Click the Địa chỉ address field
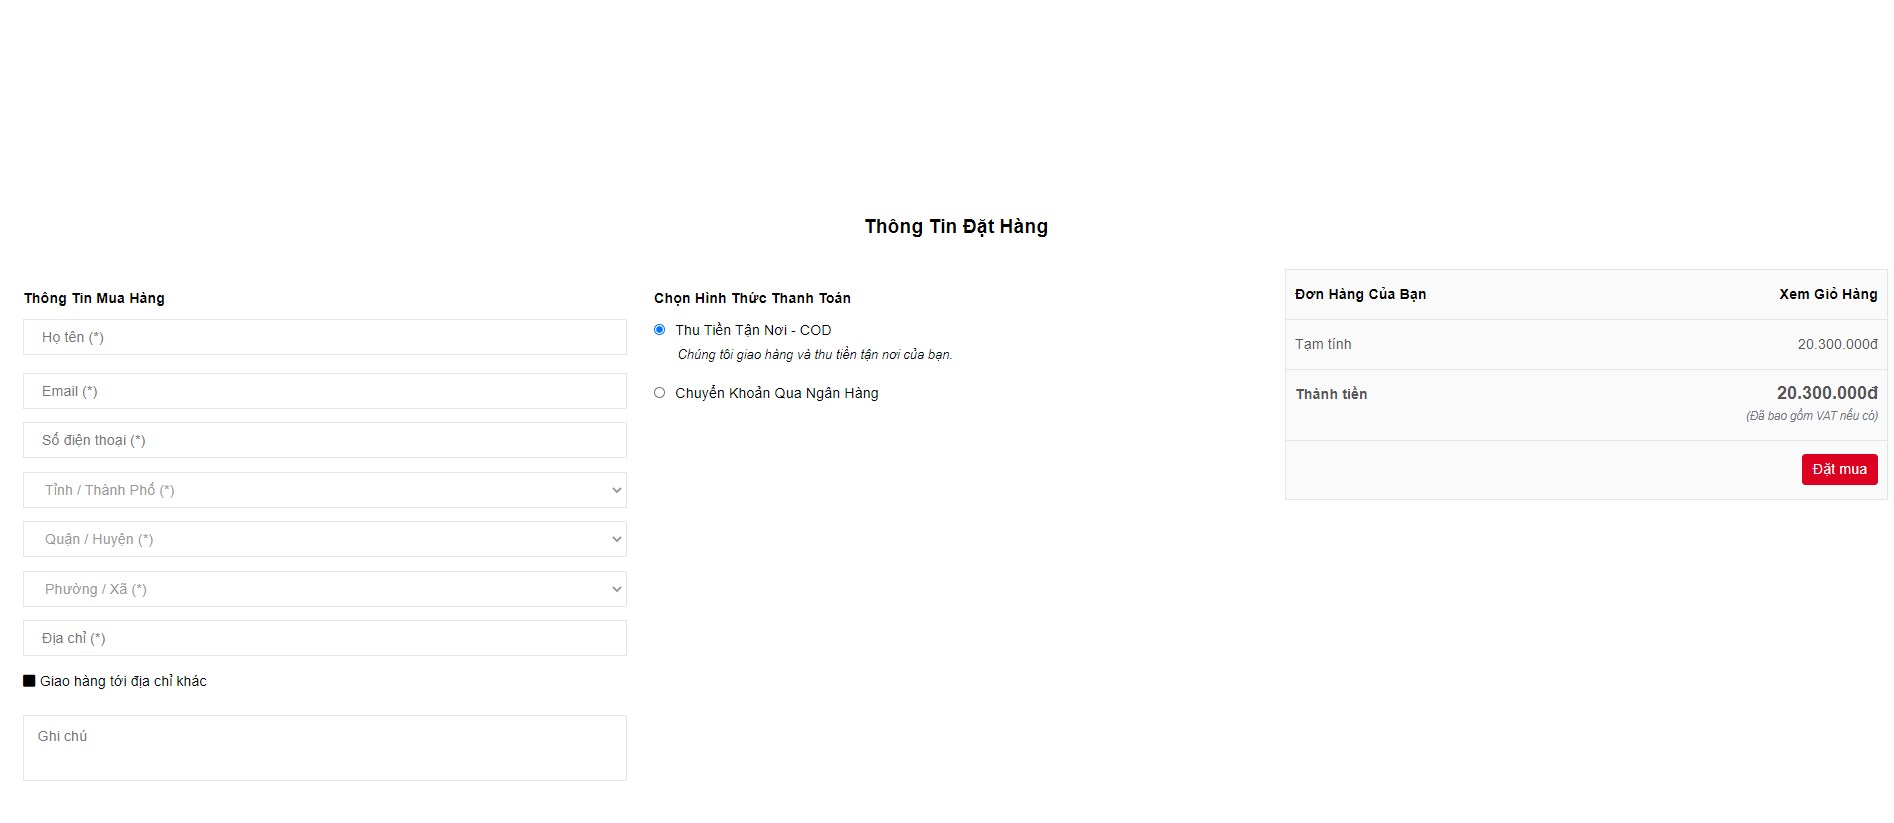 [x=324, y=638]
